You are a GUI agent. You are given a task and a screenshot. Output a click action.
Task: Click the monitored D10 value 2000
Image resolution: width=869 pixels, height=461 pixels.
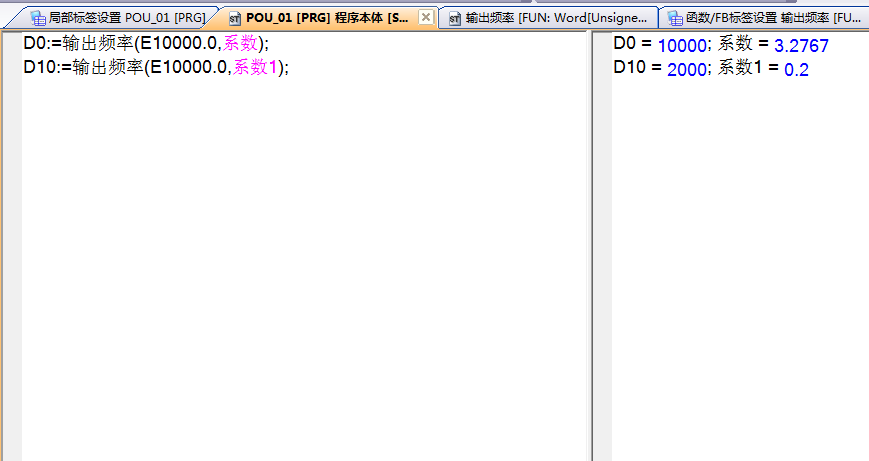coord(686,69)
